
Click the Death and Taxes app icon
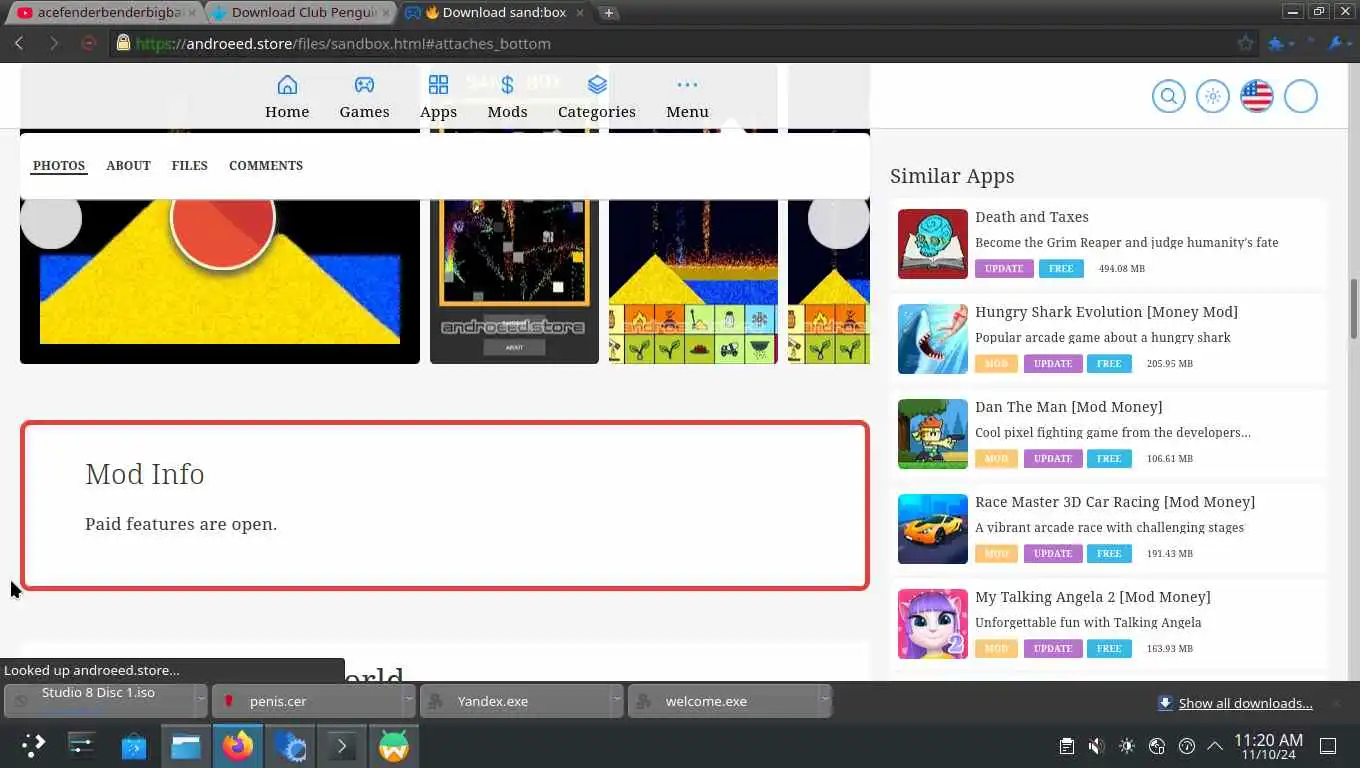point(932,244)
